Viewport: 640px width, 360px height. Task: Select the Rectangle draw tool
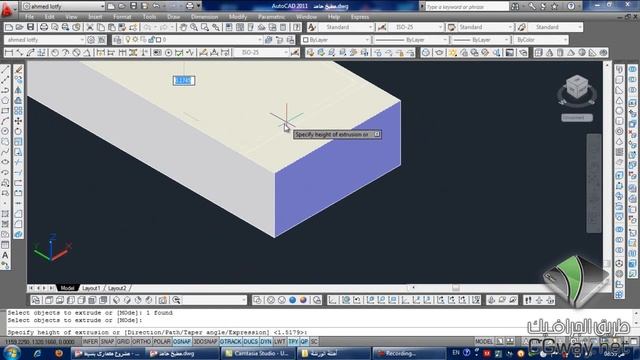(5, 111)
